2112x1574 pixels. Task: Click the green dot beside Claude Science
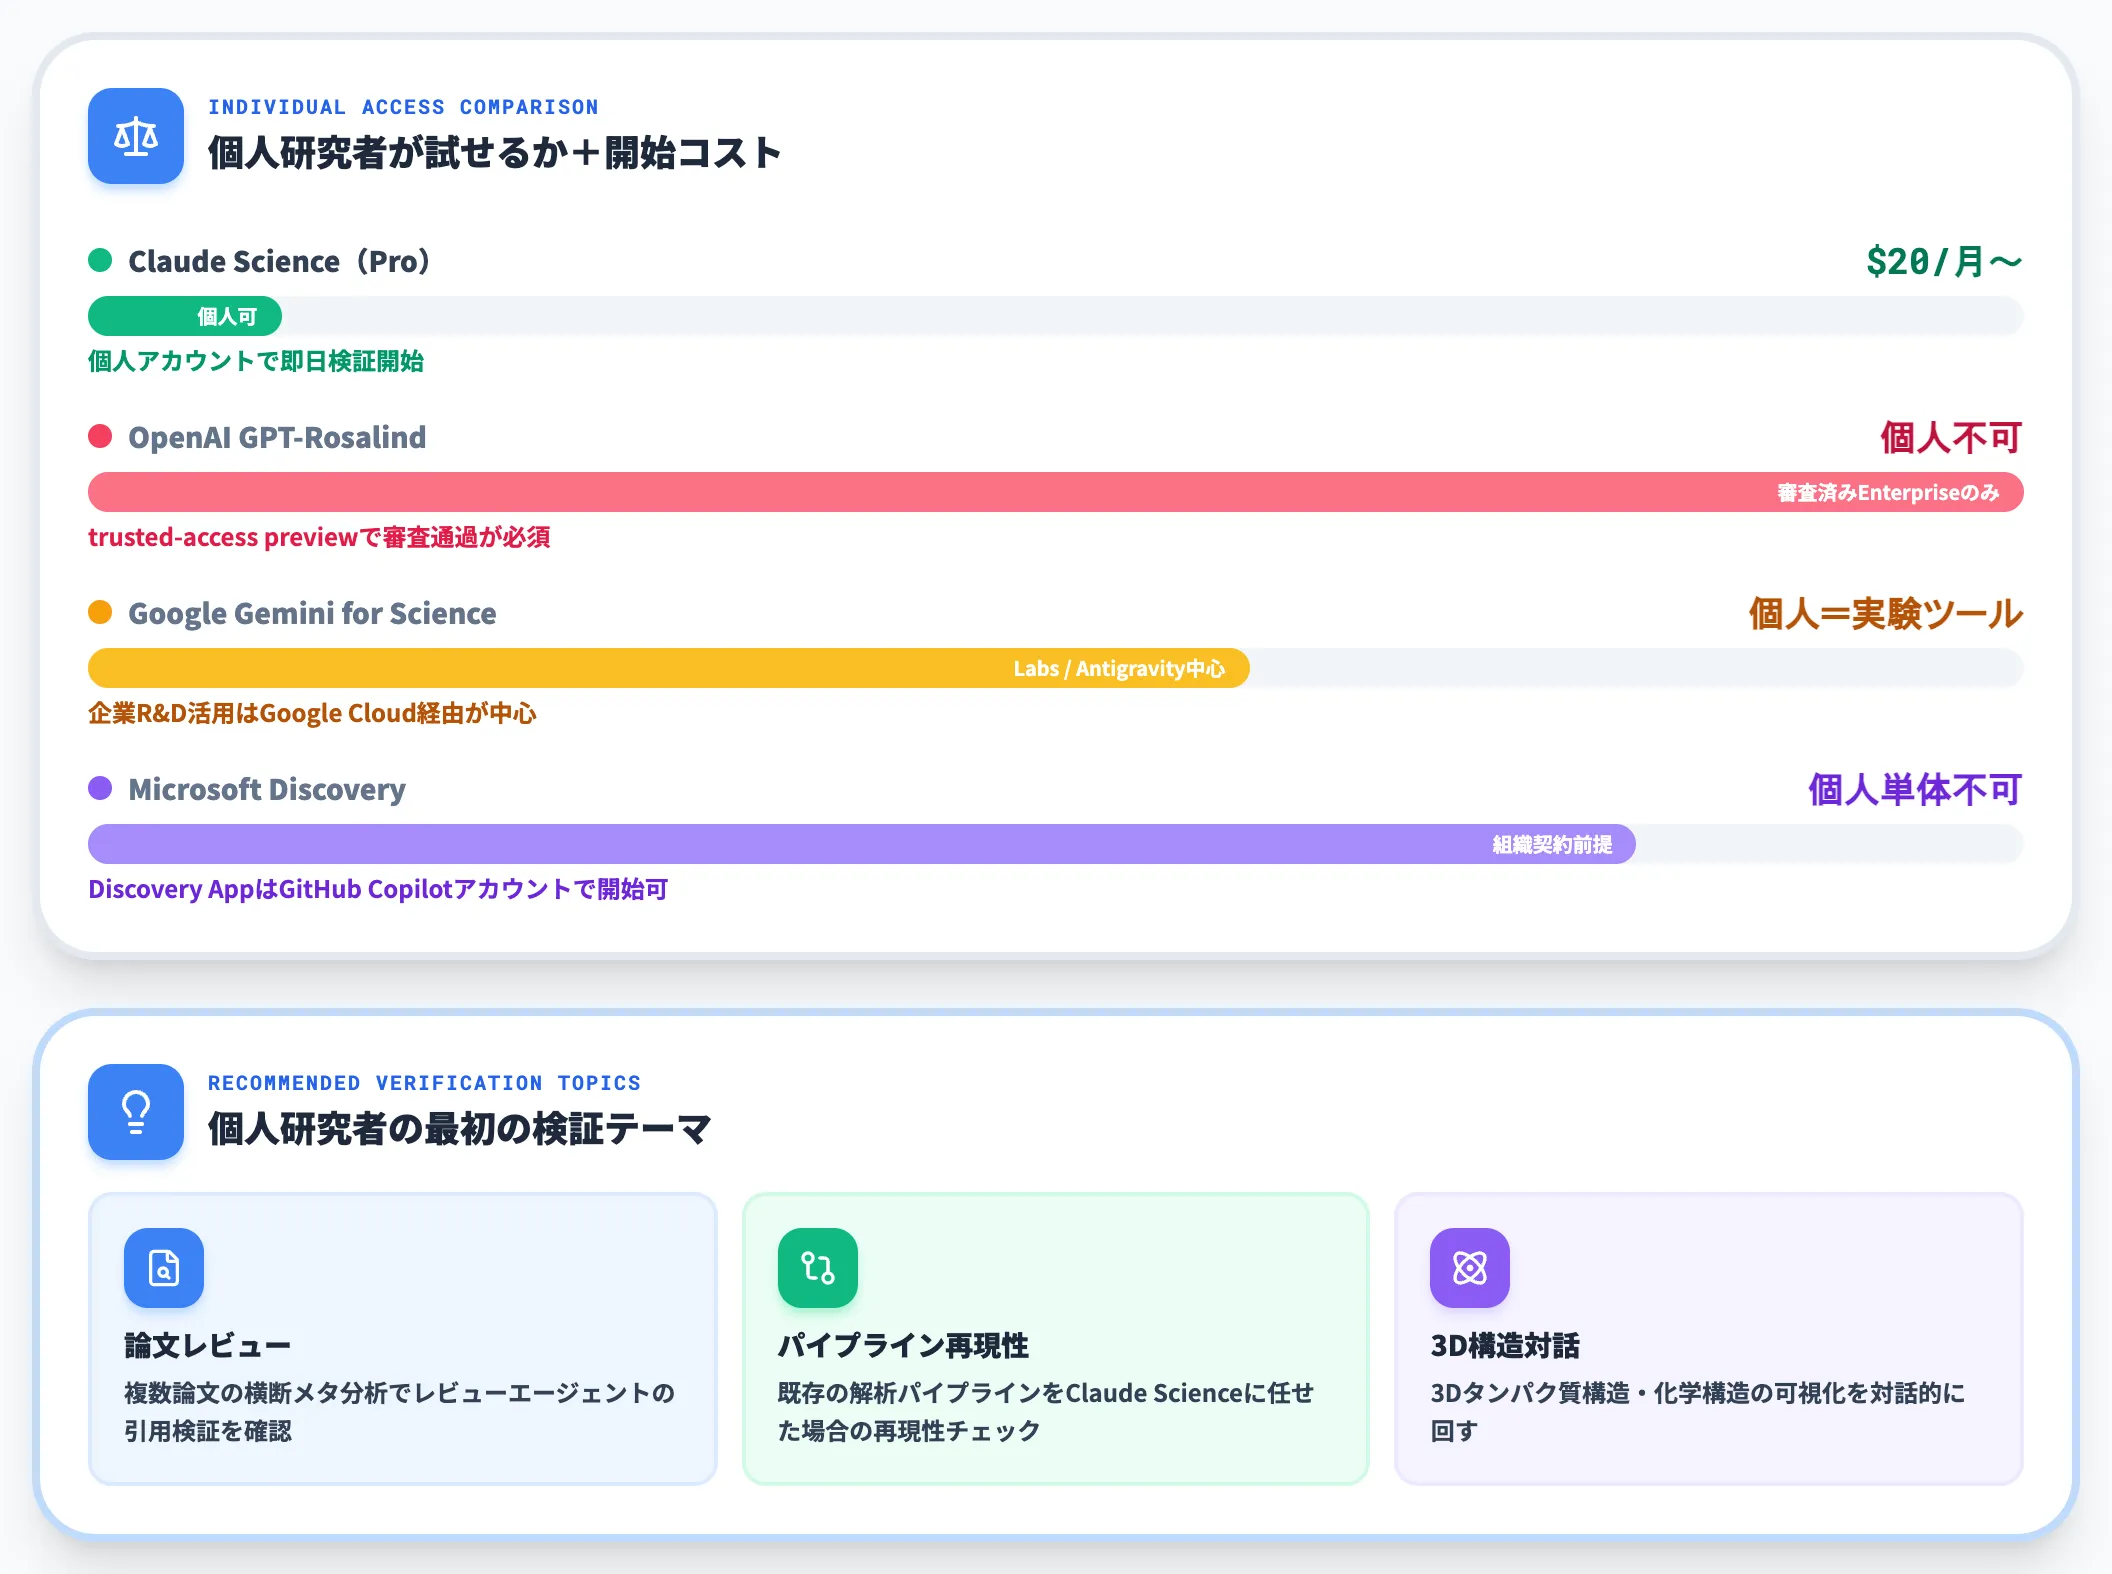[100, 261]
